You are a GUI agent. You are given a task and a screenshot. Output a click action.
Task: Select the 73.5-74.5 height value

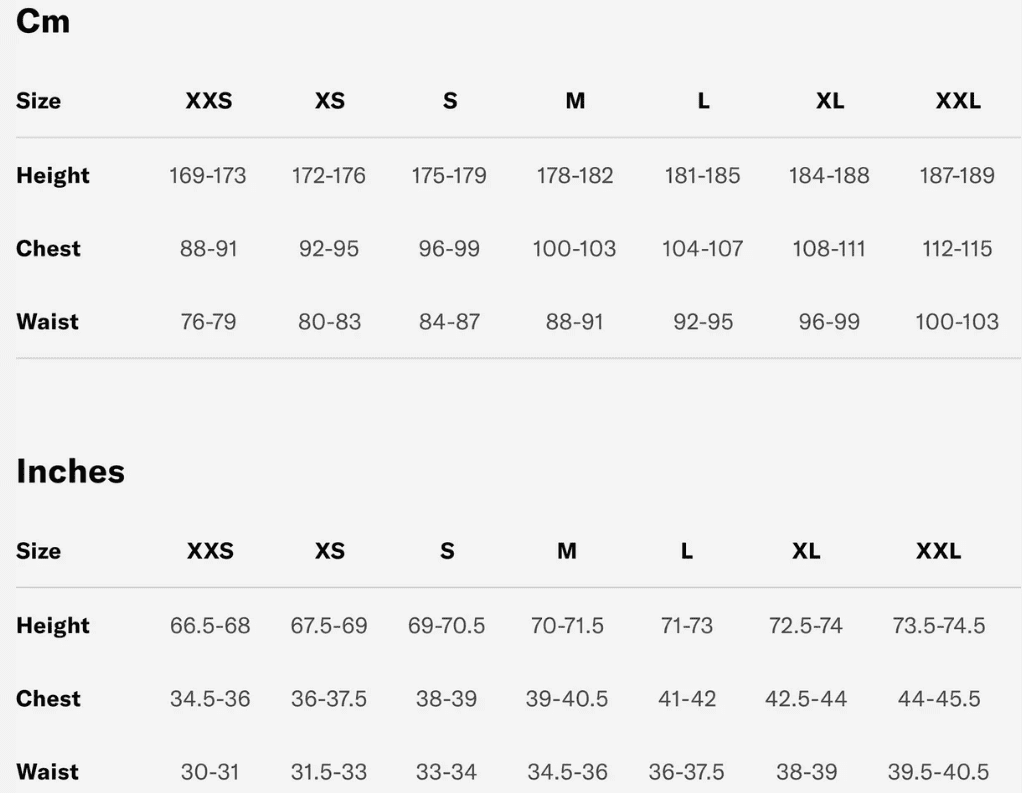[938, 626]
